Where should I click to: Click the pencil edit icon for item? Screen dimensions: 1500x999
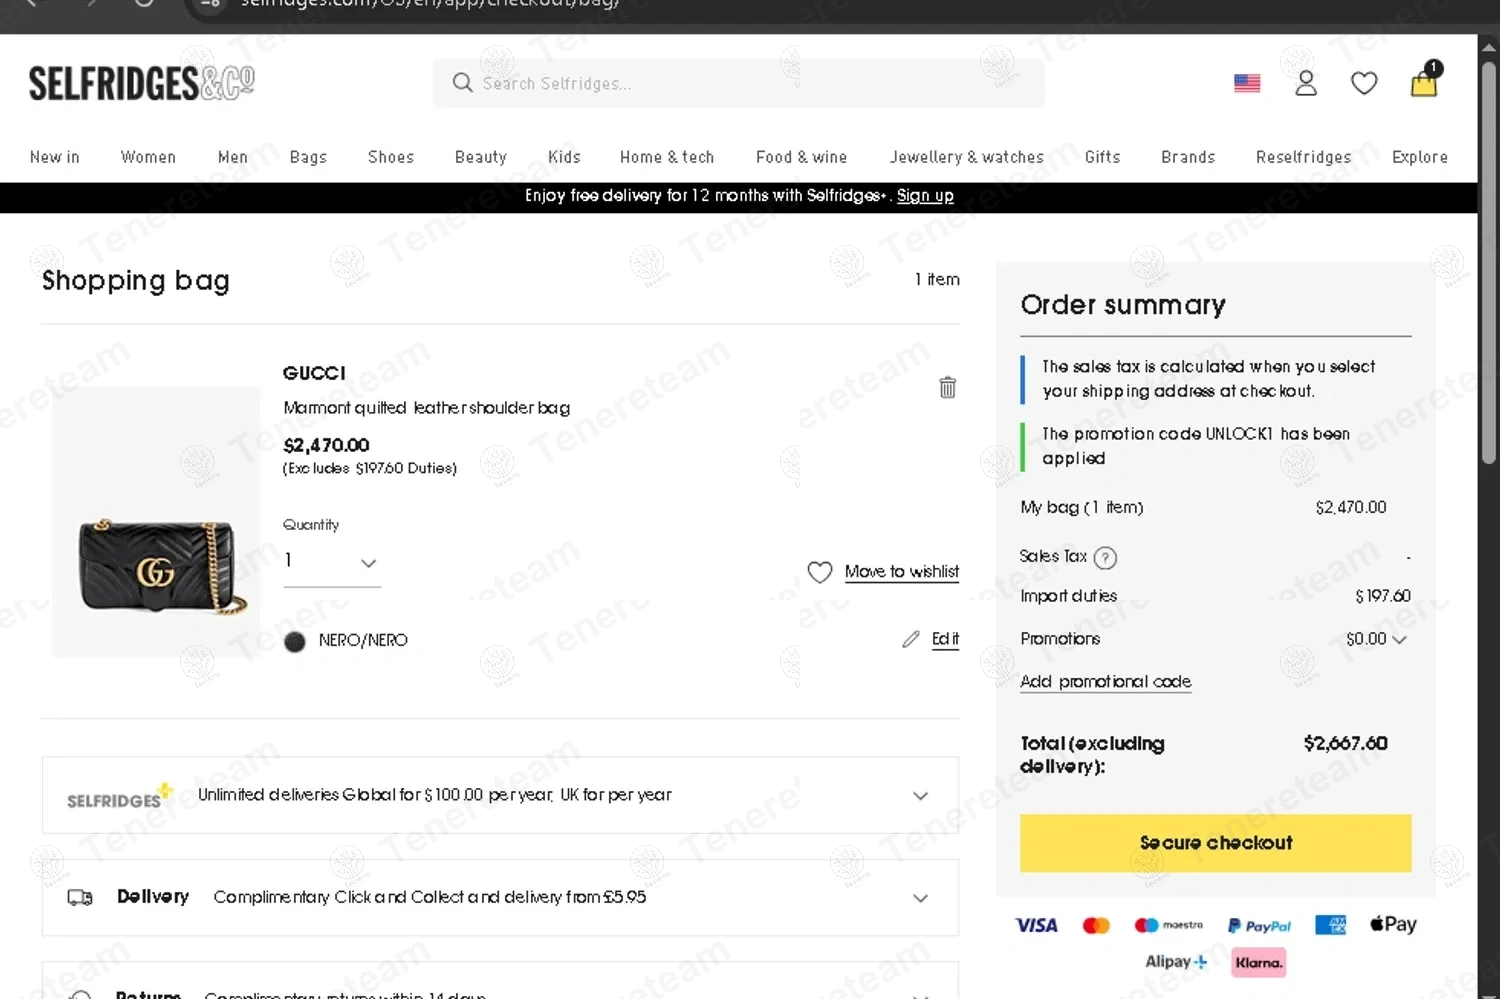point(910,639)
